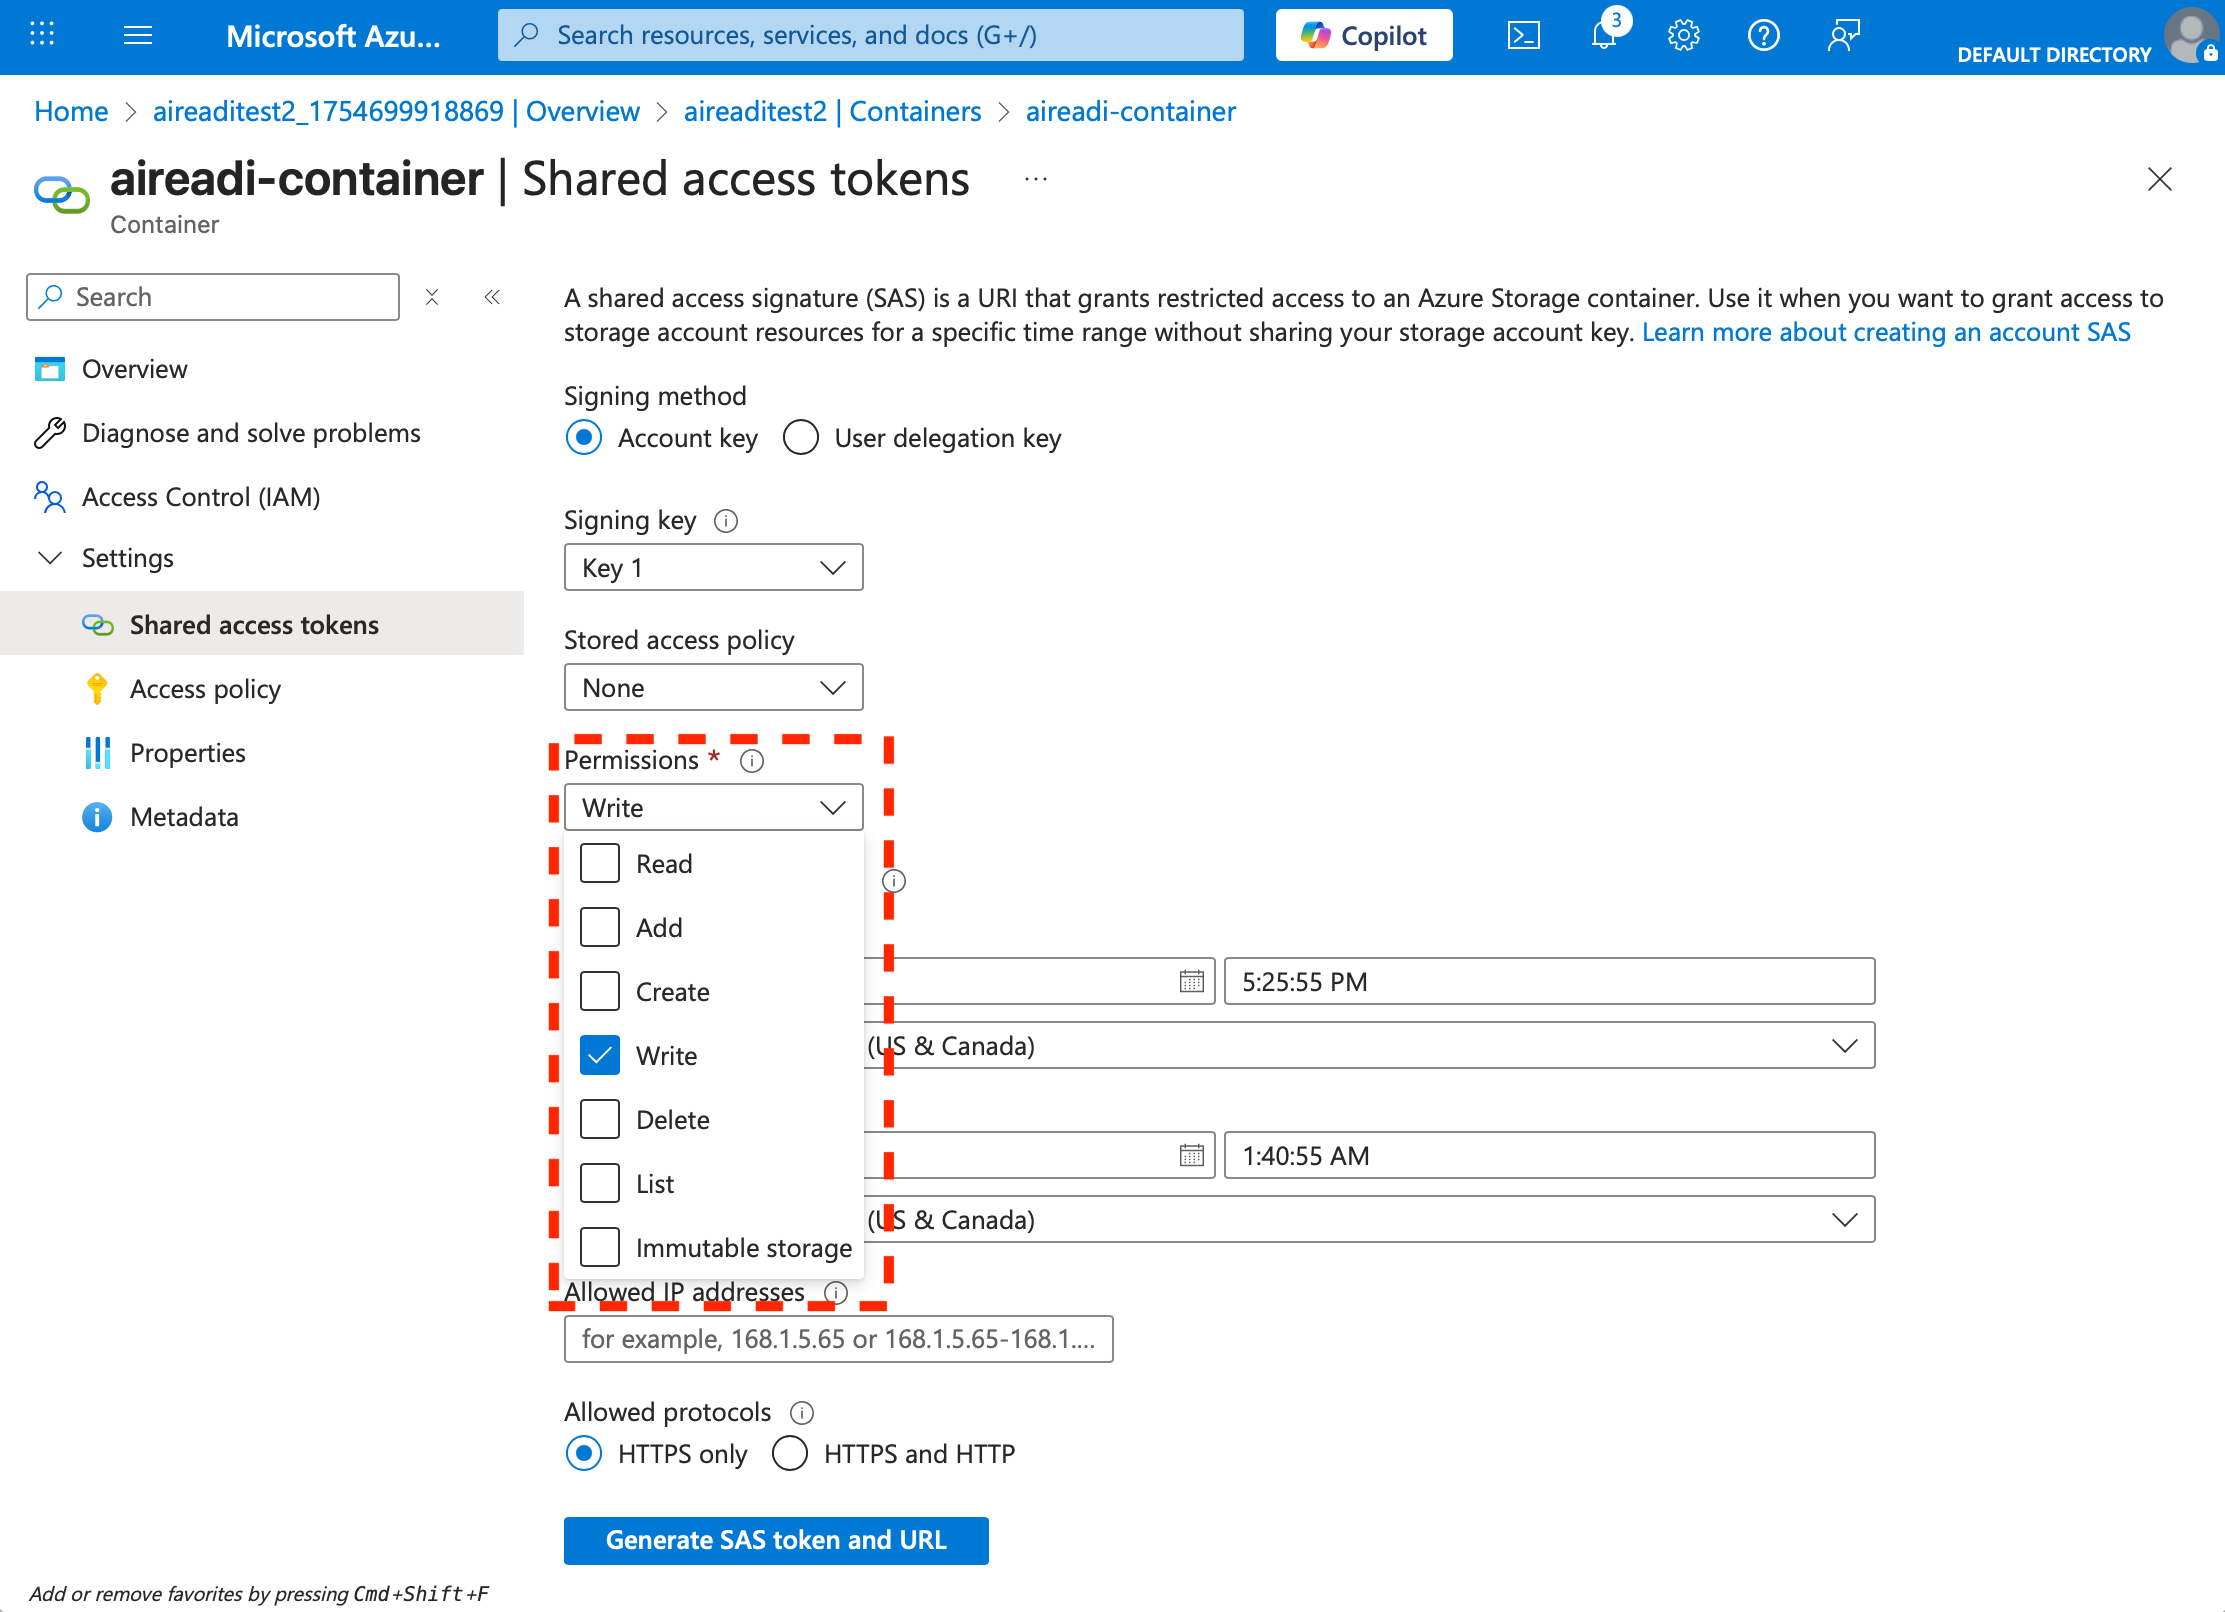This screenshot has height=1612, width=2225.
Task: Open the Cloud Shell terminal icon
Action: click(x=1523, y=36)
